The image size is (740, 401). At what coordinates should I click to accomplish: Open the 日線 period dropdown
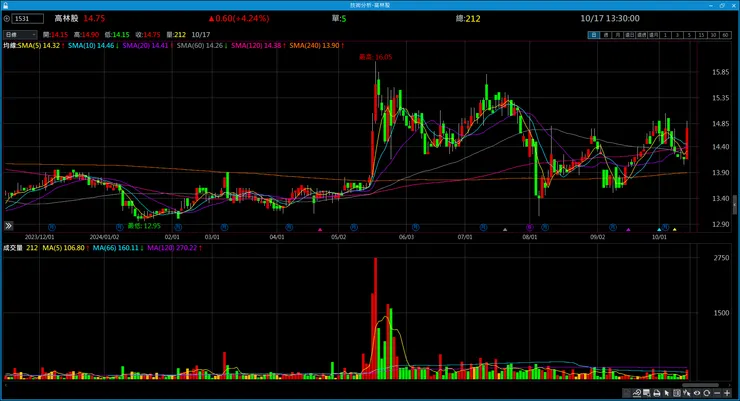(20, 34)
